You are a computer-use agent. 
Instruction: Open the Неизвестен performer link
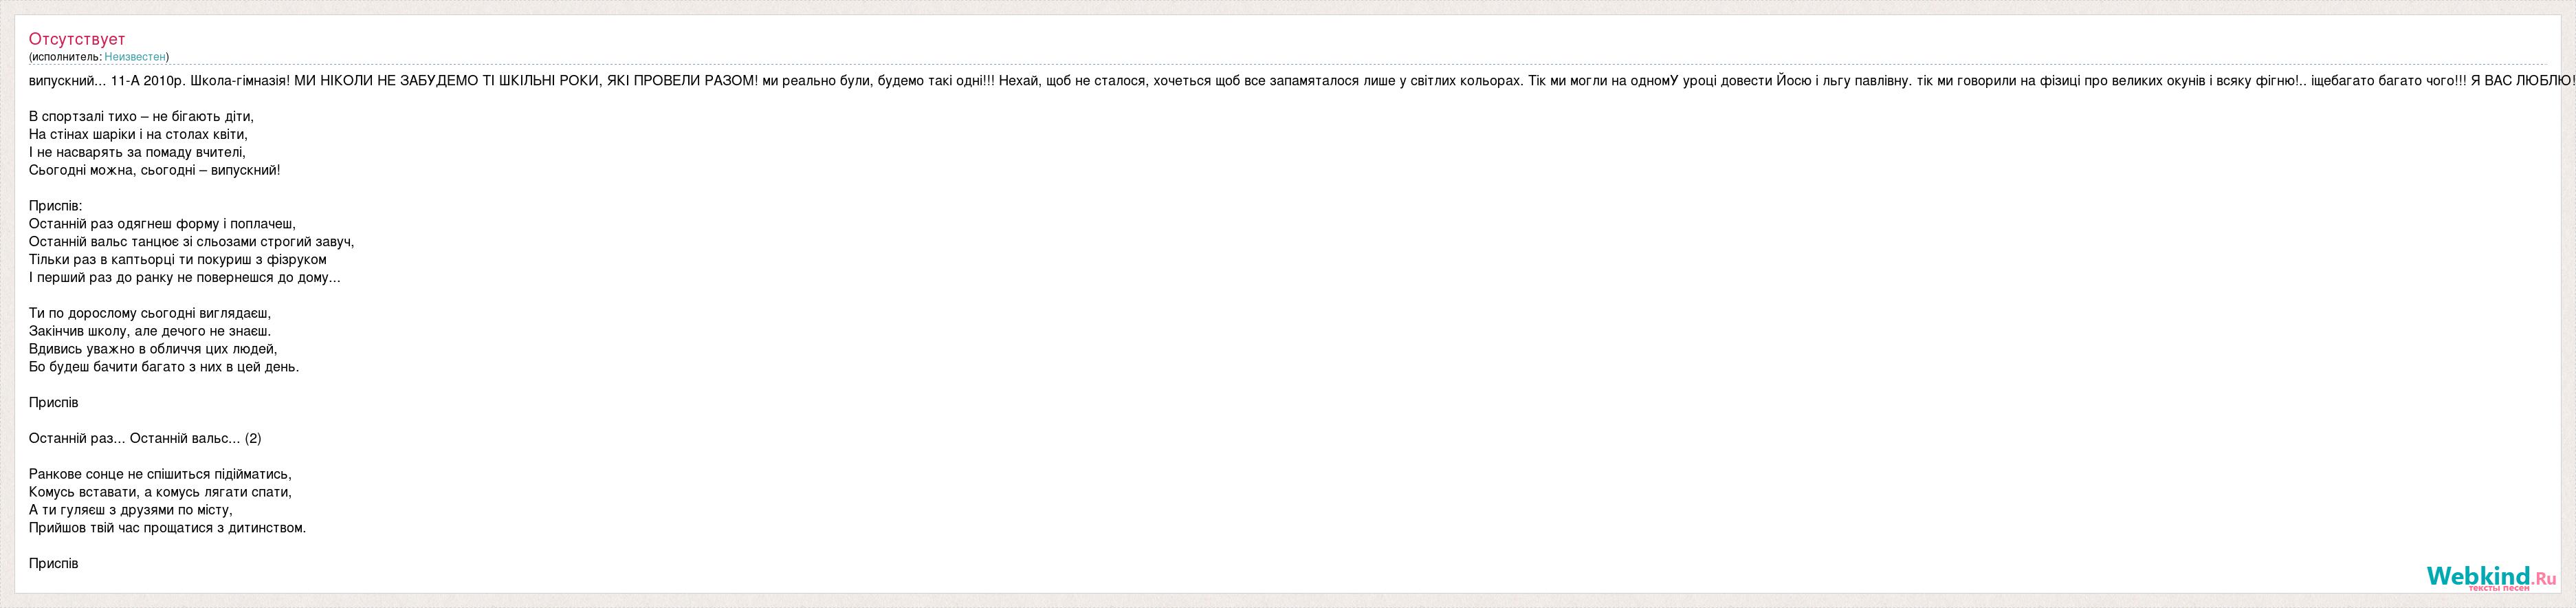tap(135, 57)
